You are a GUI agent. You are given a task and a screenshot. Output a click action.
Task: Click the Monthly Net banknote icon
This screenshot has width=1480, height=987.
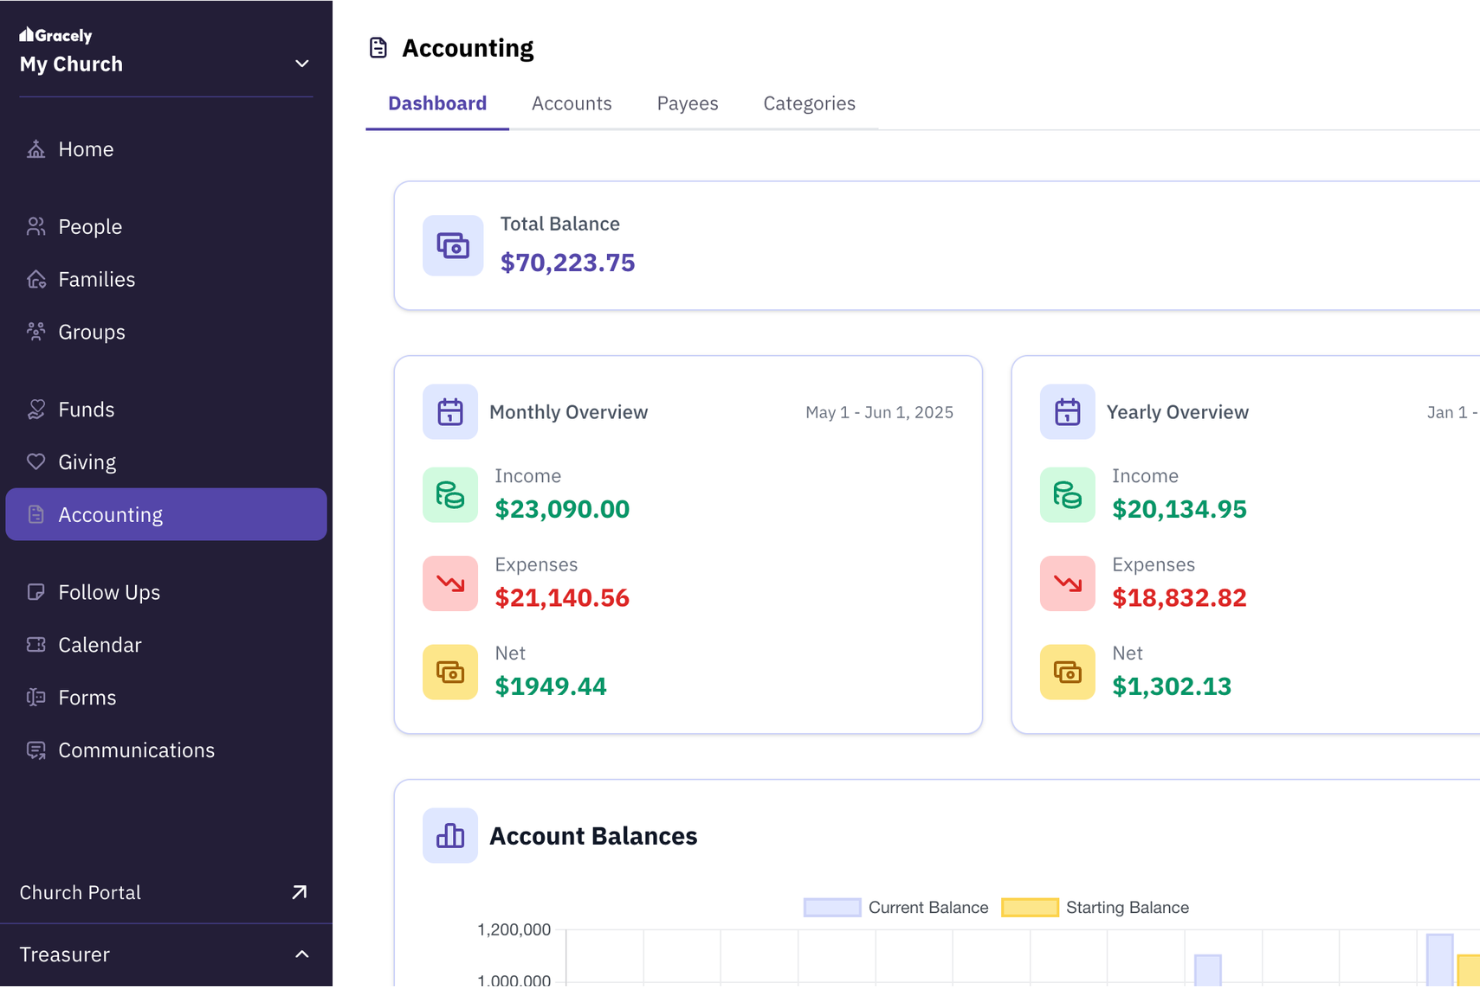coord(450,672)
